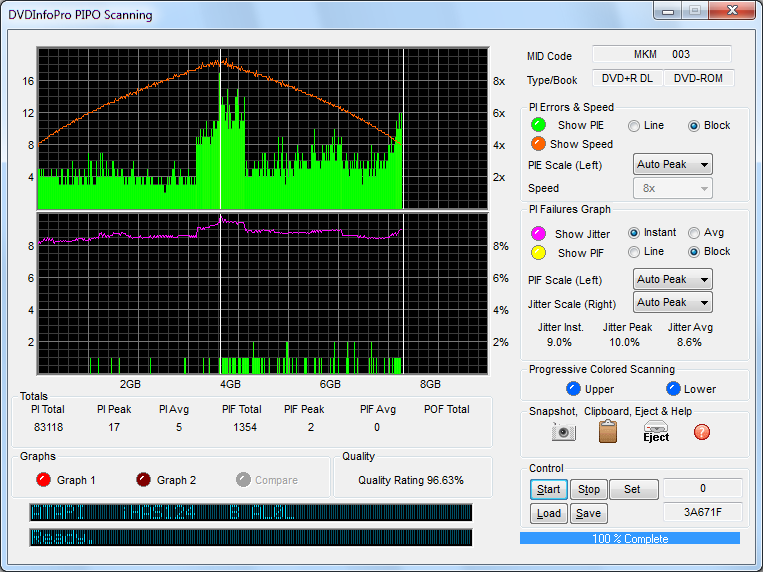Open help with the red question icon

702,432
